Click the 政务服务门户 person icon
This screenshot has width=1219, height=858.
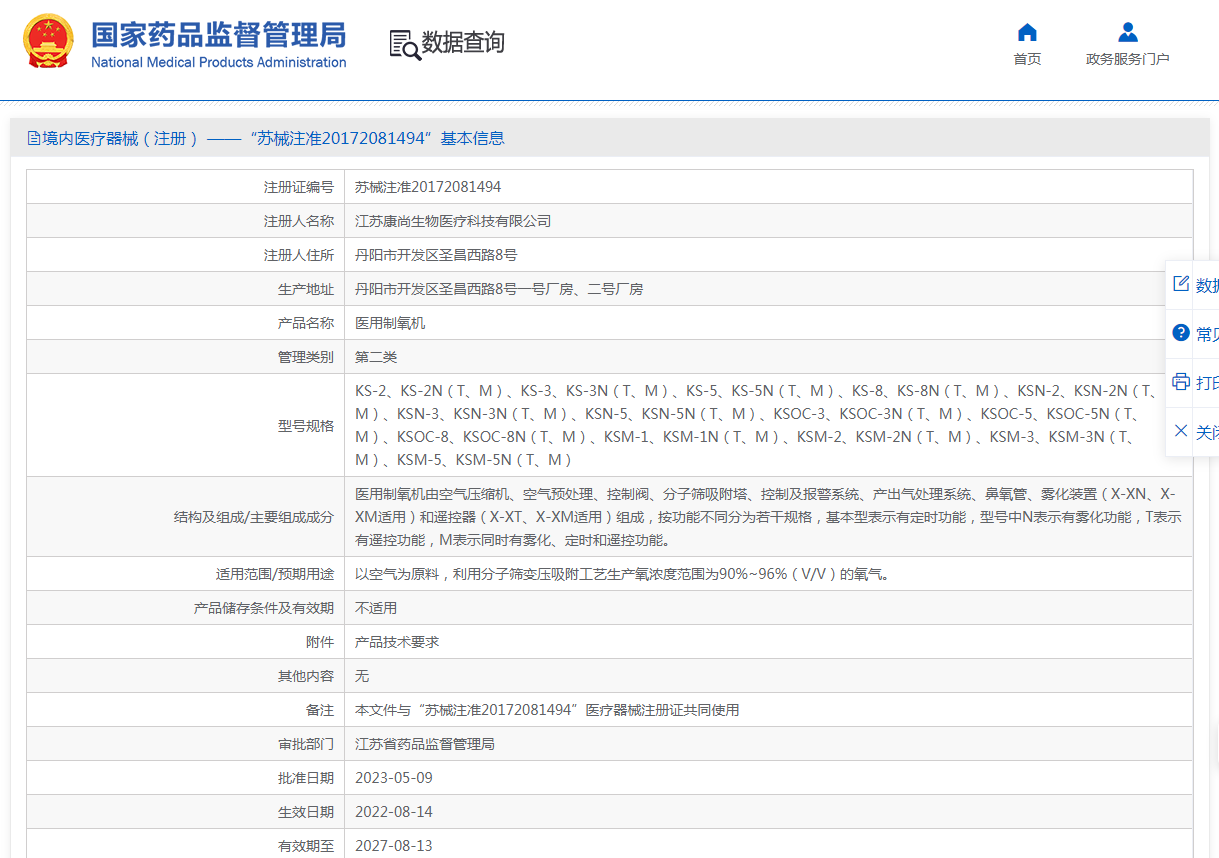tap(1128, 32)
